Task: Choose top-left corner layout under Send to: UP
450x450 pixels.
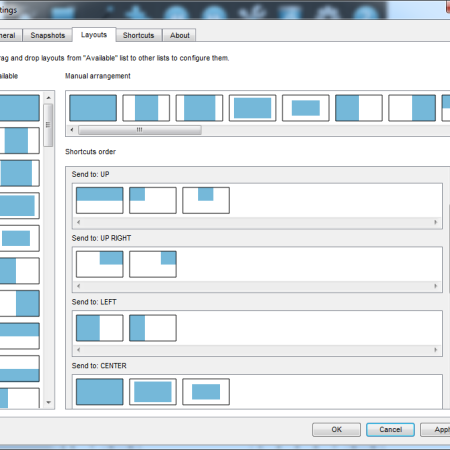Action: coord(153,200)
